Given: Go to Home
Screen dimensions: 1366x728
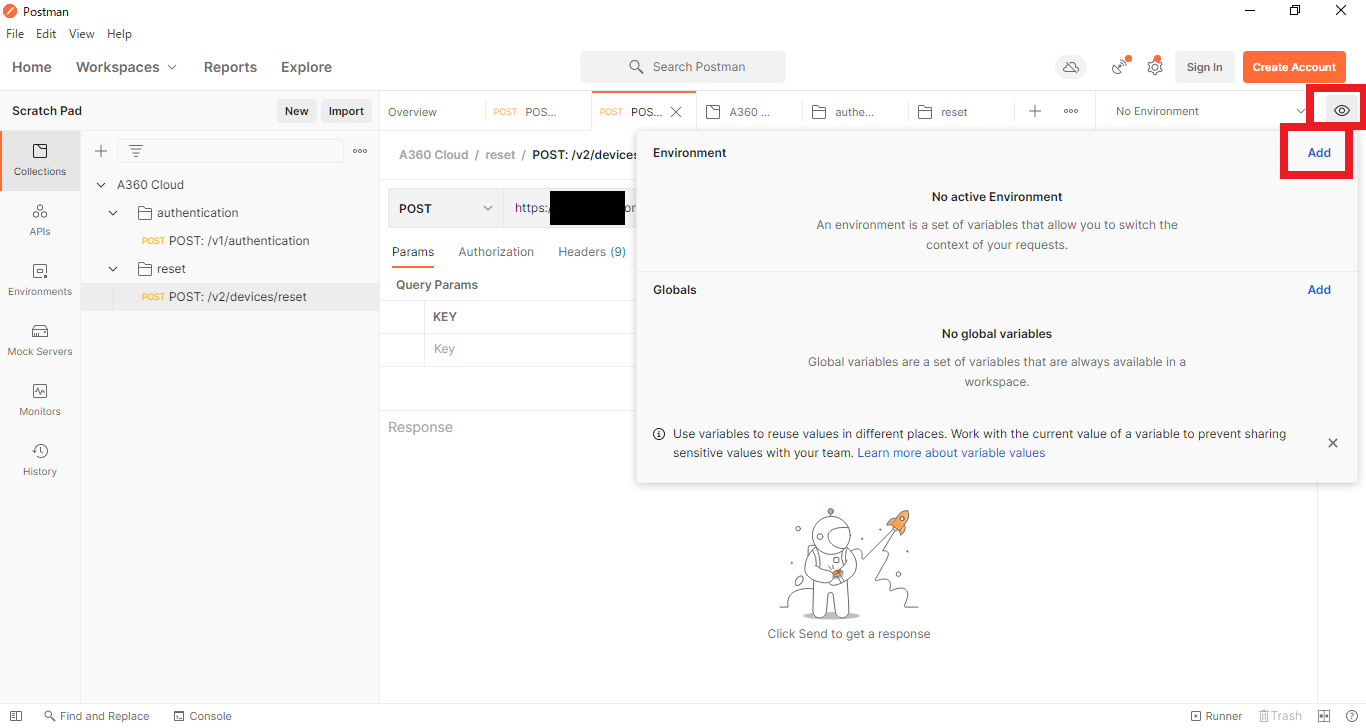Looking at the screenshot, I should click(x=32, y=67).
